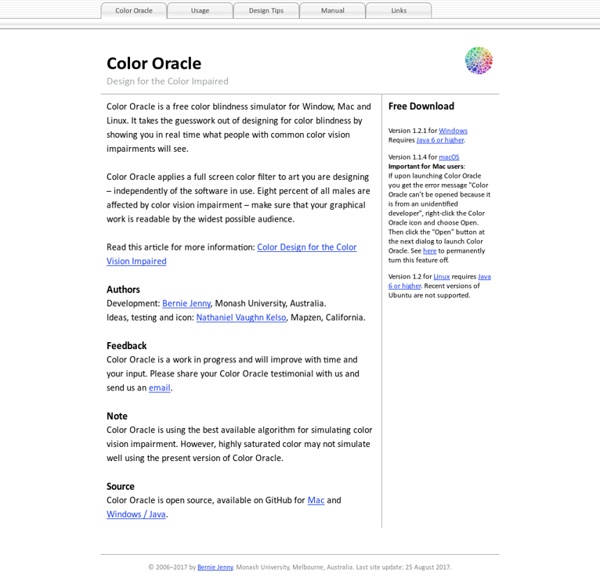Go to the Manual tab

[333, 10]
